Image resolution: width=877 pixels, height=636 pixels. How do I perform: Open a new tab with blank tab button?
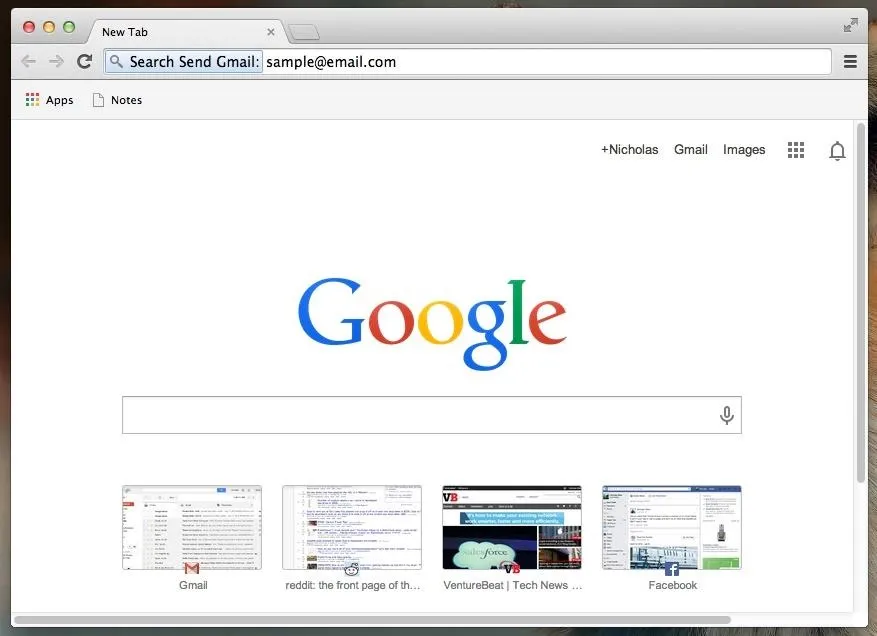tap(304, 32)
